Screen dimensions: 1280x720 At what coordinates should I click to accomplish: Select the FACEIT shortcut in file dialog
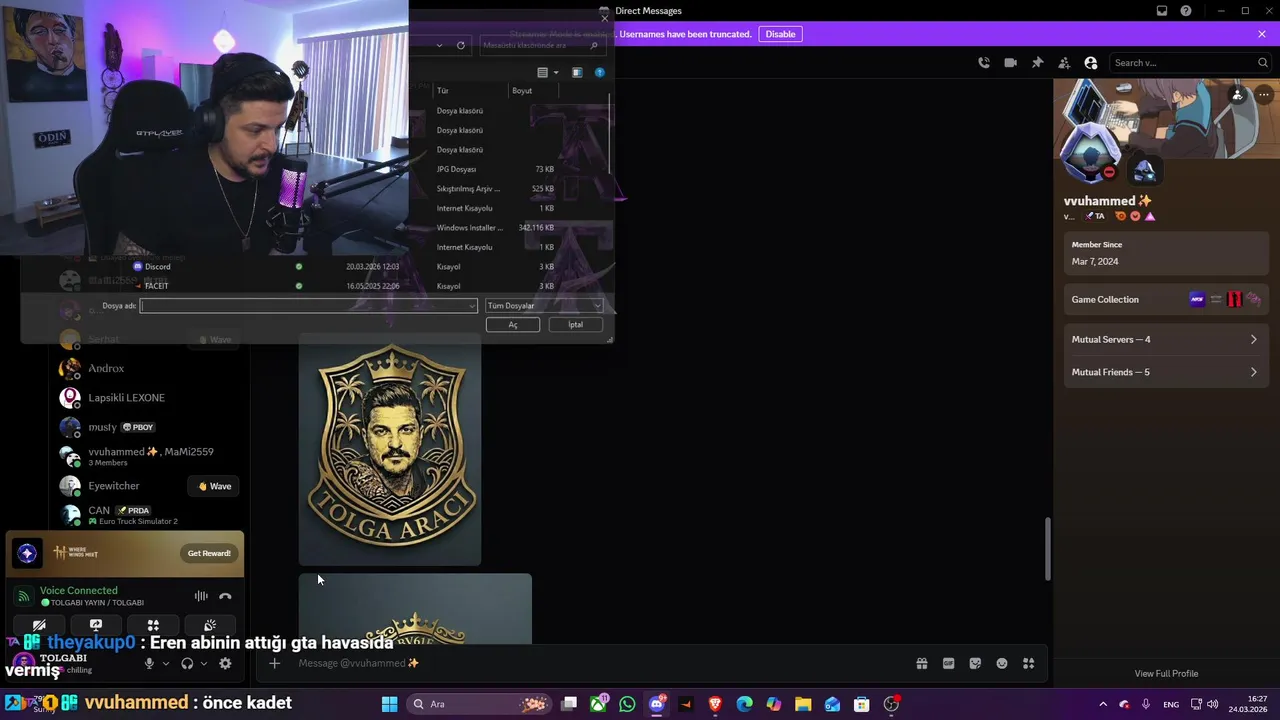pyautogui.click(x=156, y=286)
